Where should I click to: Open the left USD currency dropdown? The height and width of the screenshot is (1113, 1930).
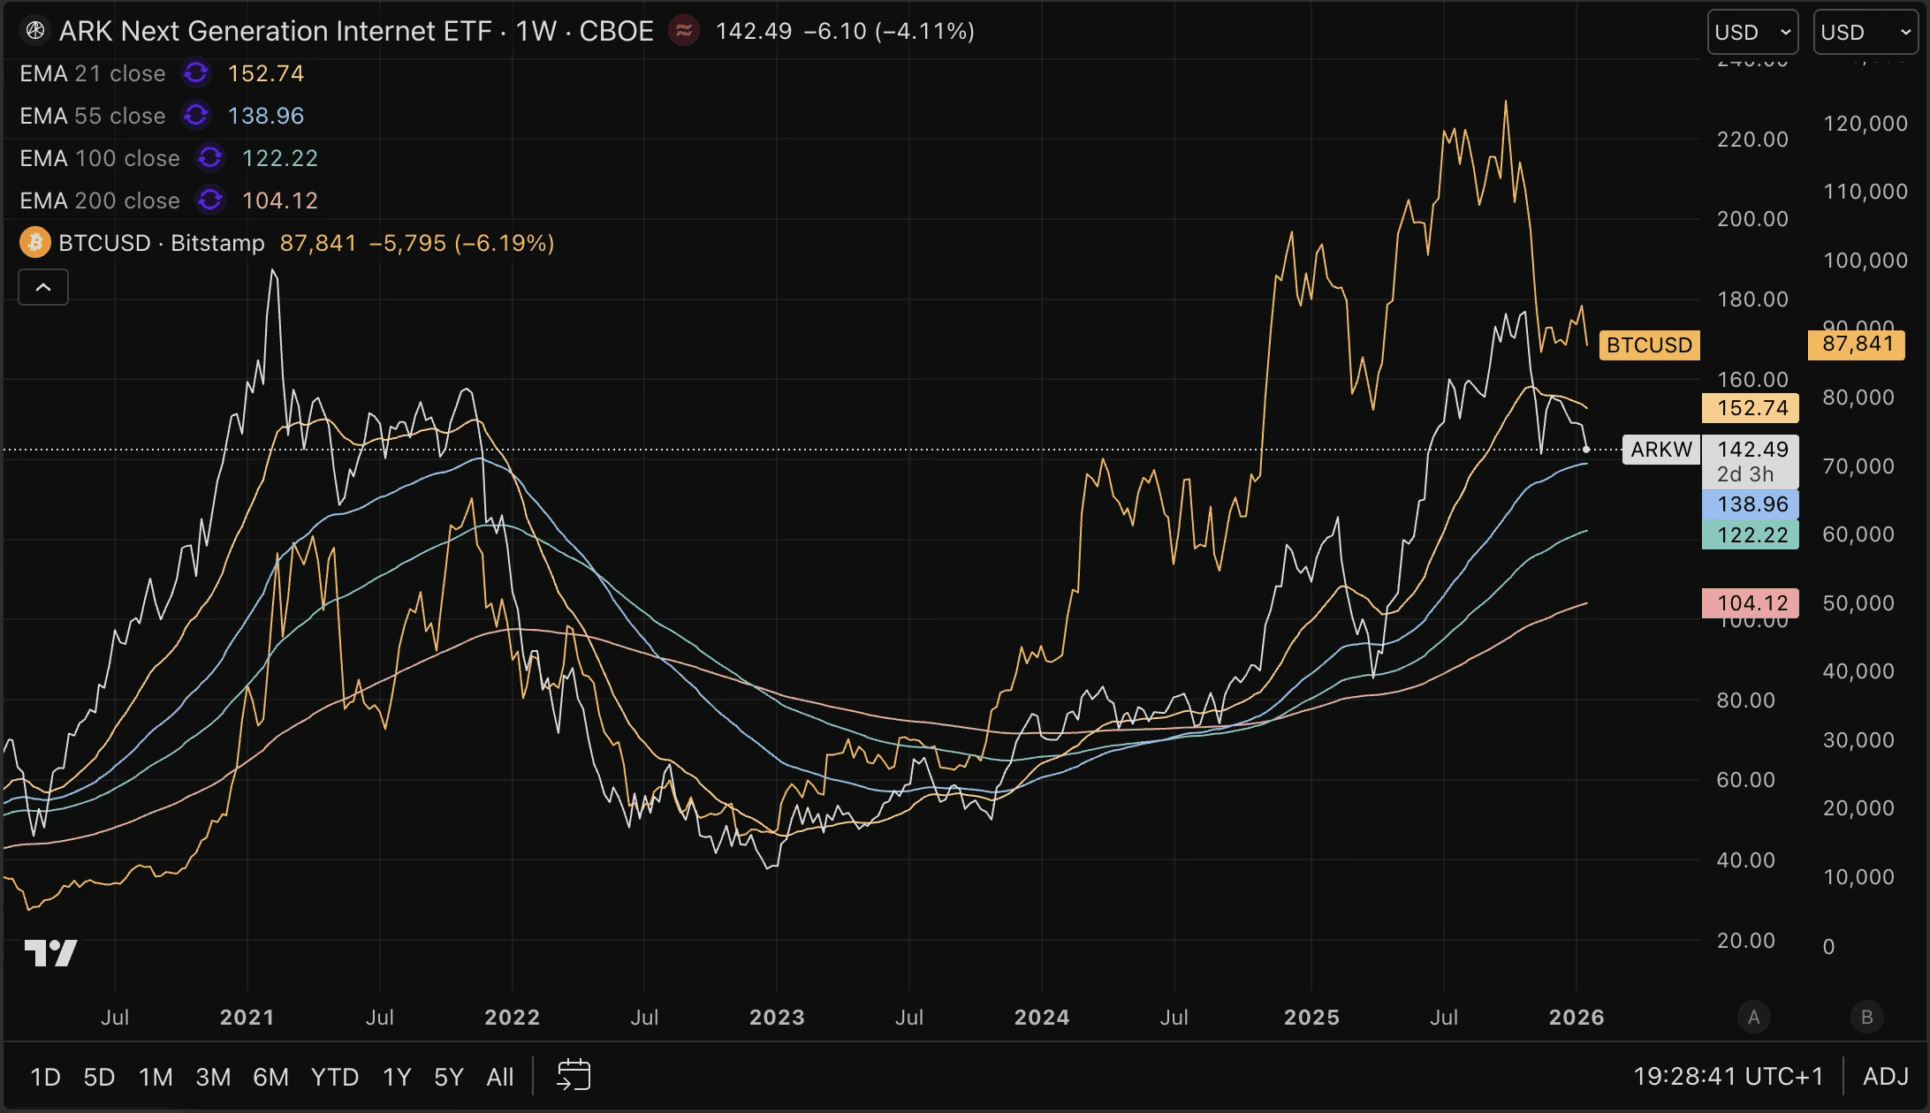point(1752,32)
